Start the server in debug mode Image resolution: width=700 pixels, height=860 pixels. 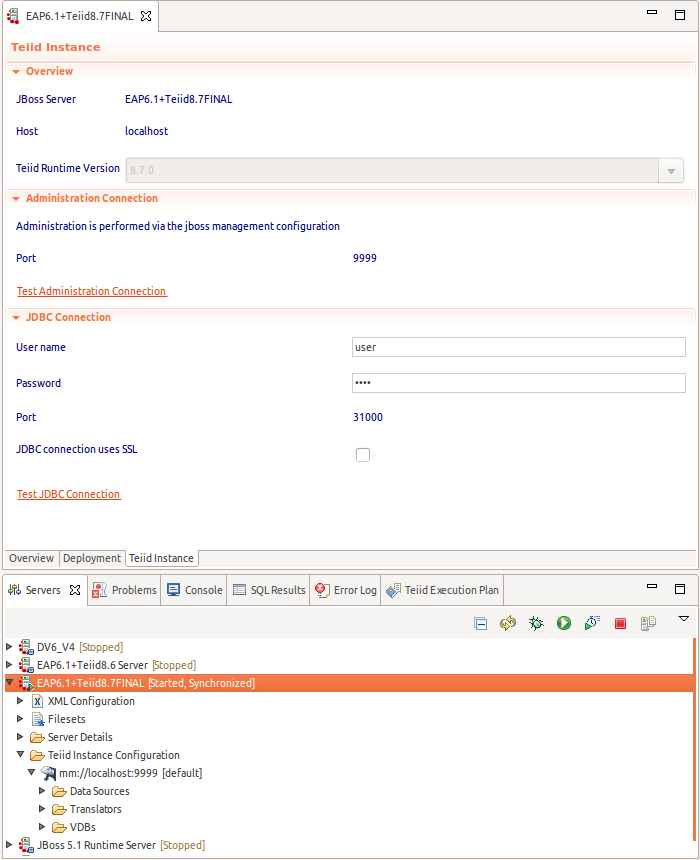tap(536, 623)
